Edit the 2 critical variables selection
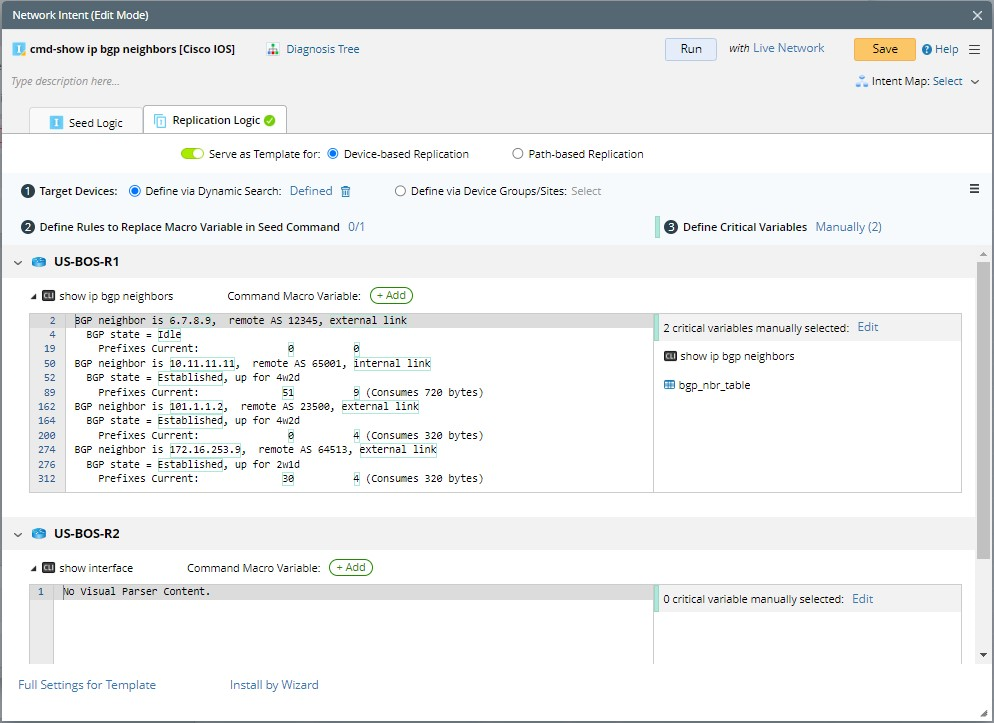Screen dimensions: 994x723 867,327
